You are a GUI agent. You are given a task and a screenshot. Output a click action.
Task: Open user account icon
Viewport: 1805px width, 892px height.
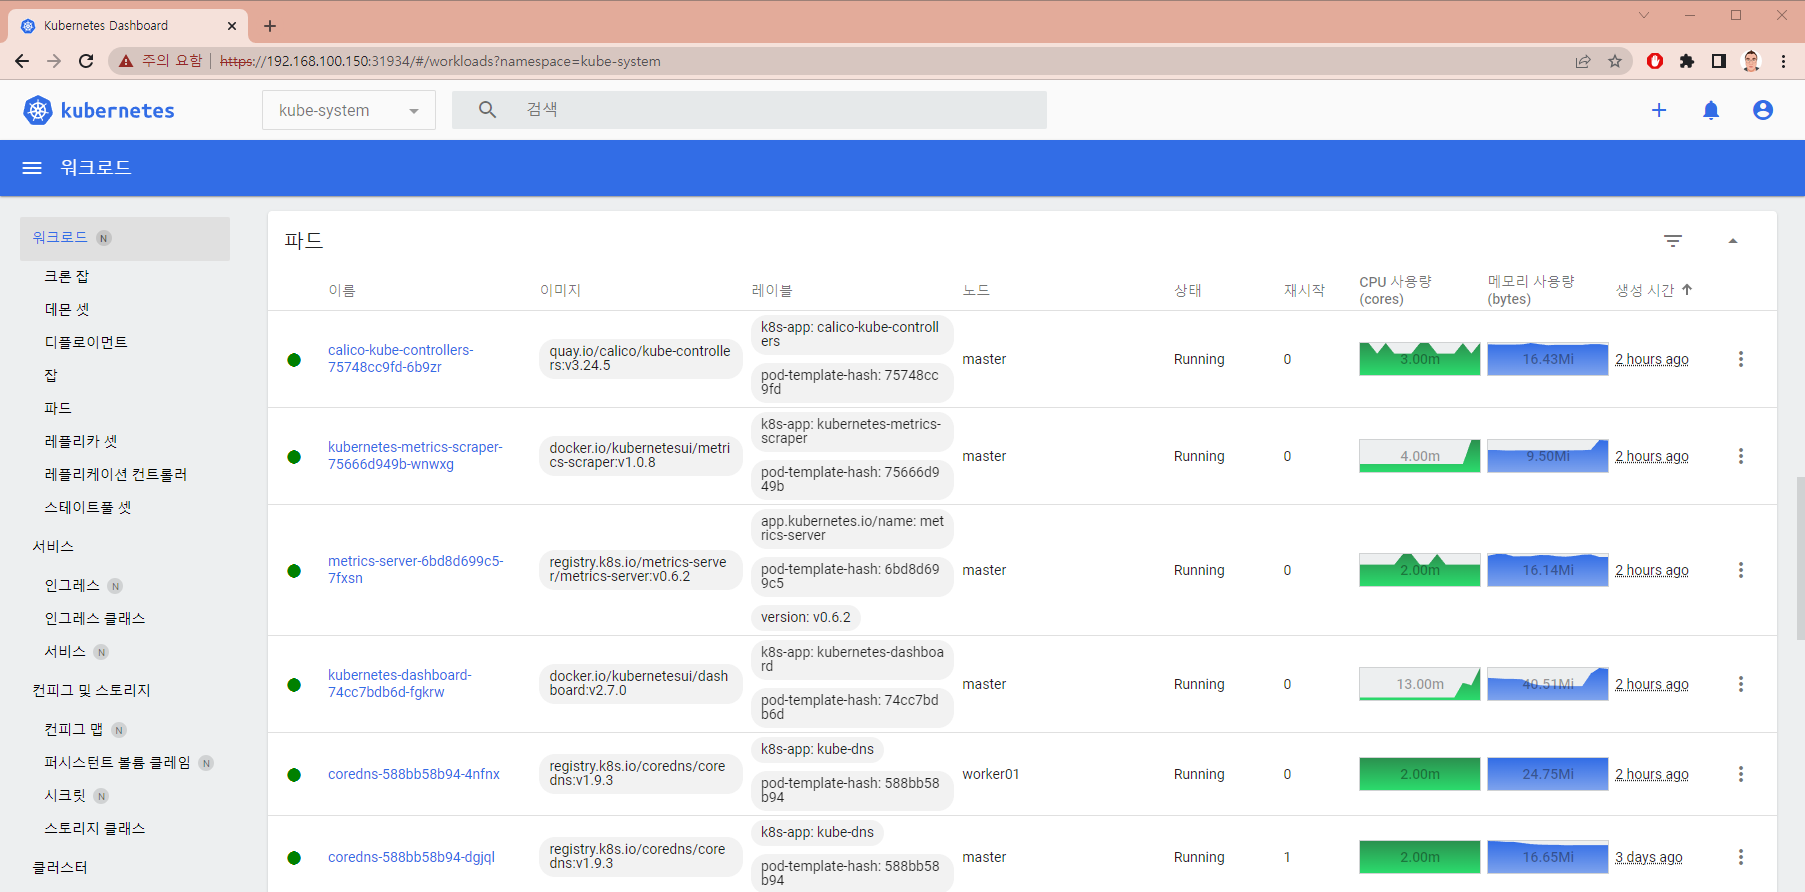(1763, 110)
